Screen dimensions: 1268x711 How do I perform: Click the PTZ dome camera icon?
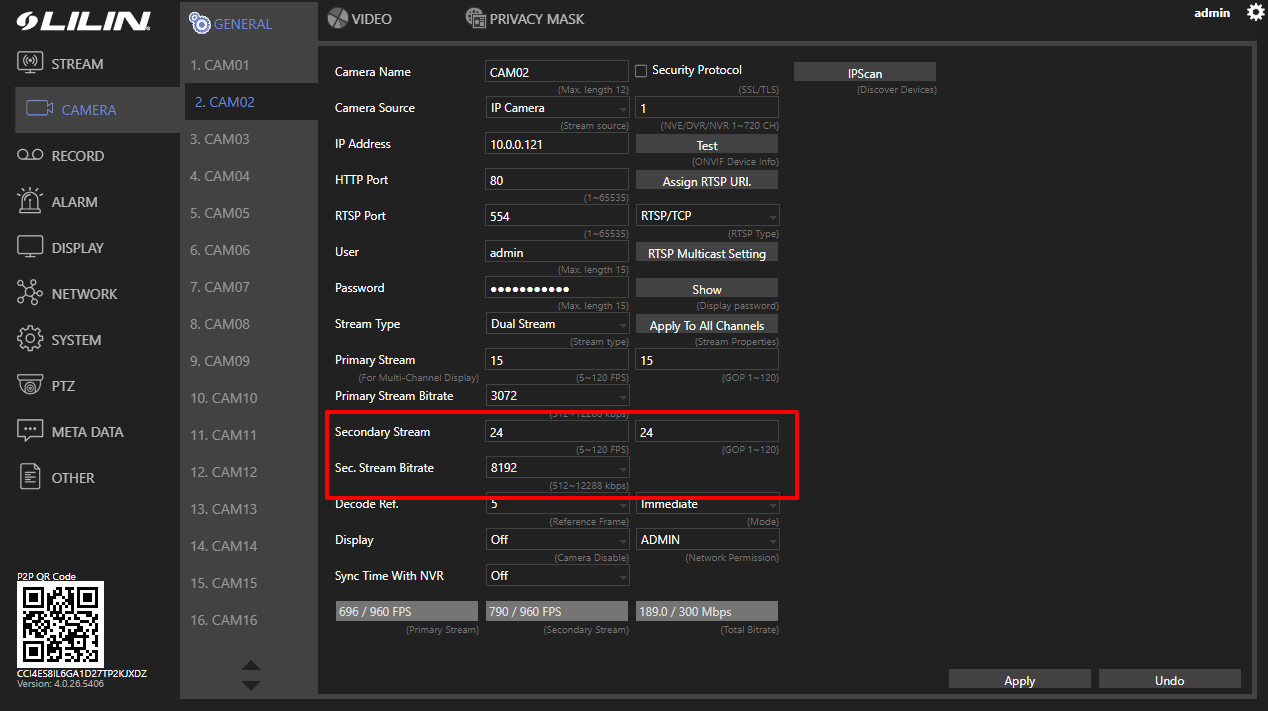click(x=31, y=385)
